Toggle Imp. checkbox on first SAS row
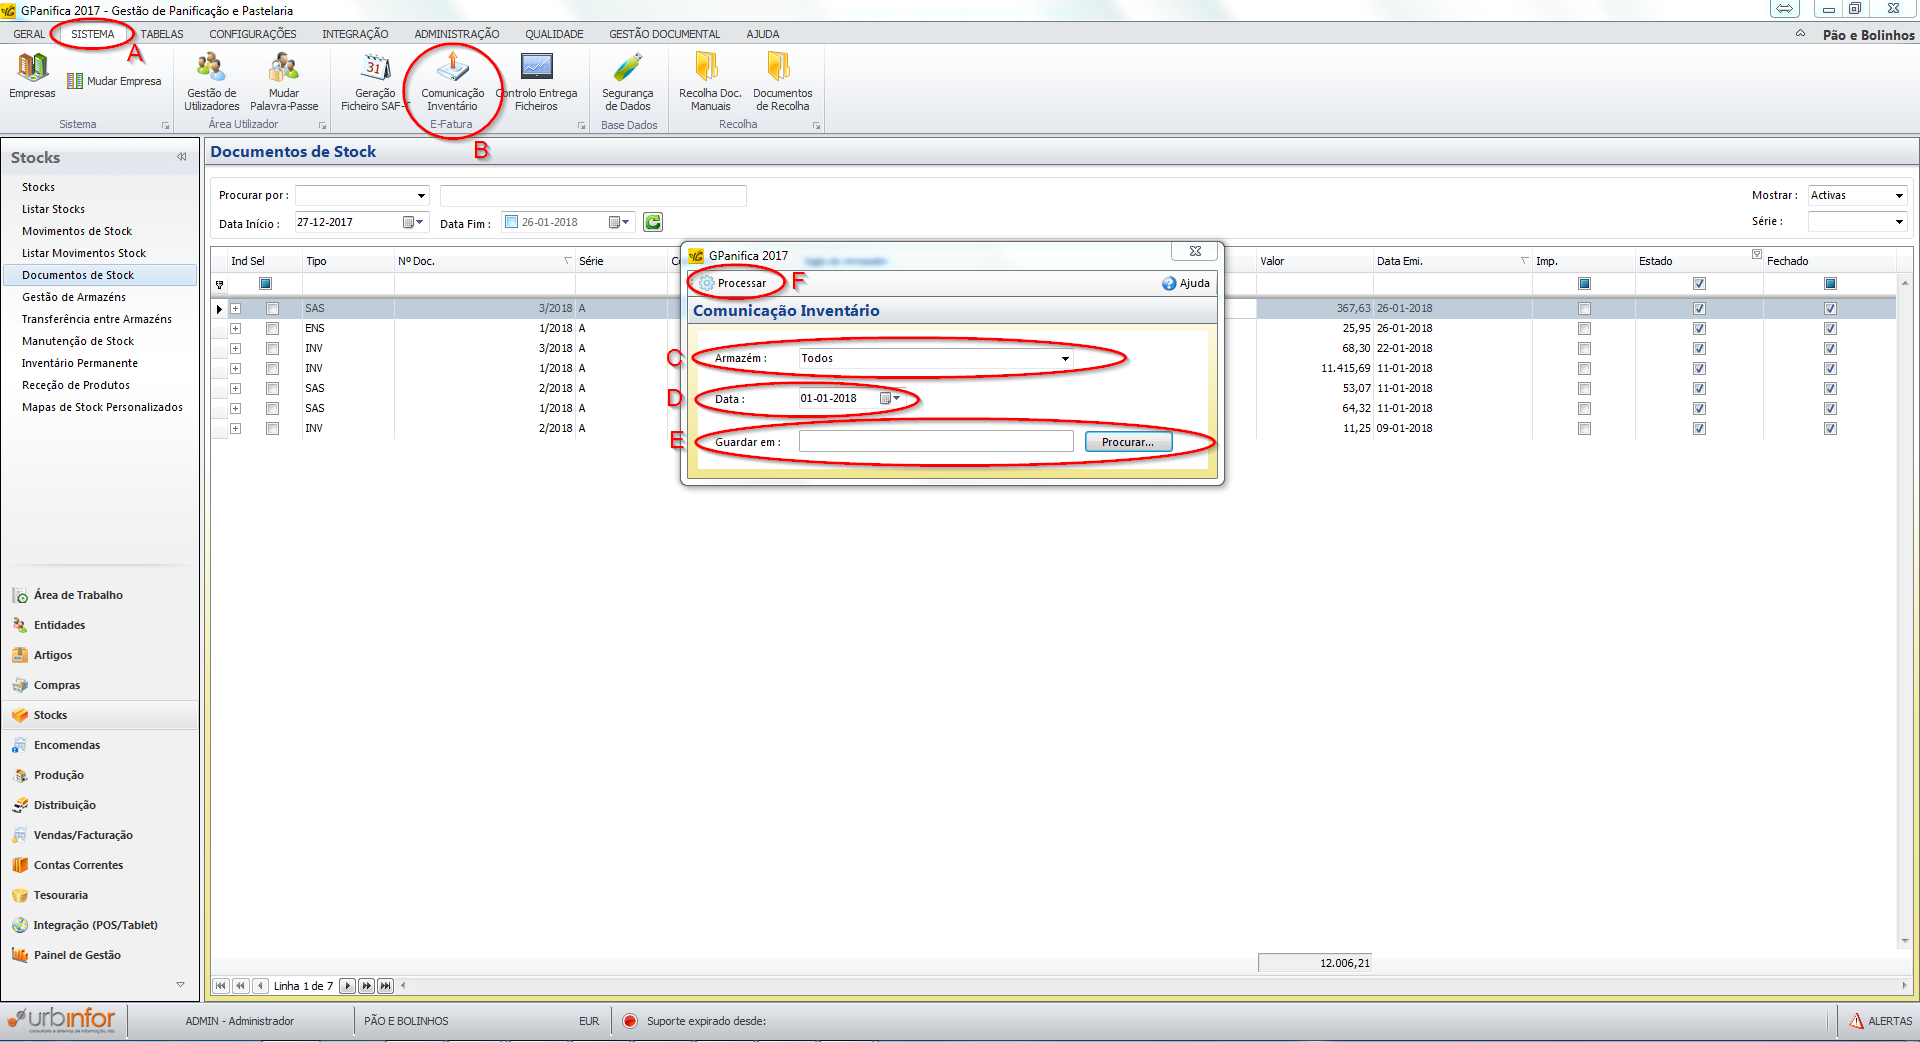The height and width of the screenshot is (1042, 1920). pos(1584,309)
